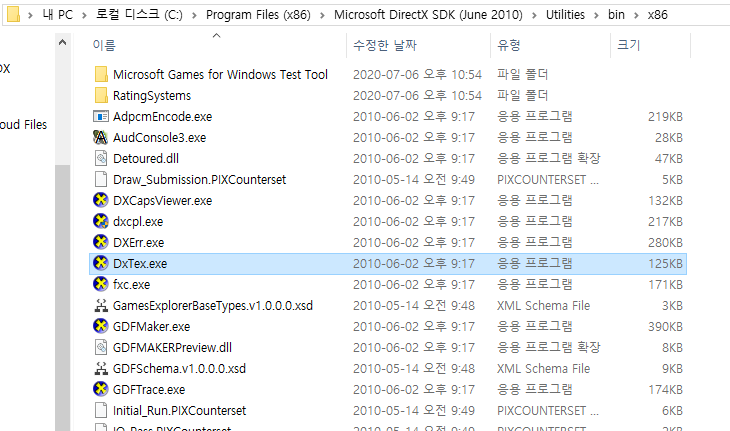
Task: Expand the chevron after Microsoft DirectX SDK (June 2010)
Action: click(534, 15)
